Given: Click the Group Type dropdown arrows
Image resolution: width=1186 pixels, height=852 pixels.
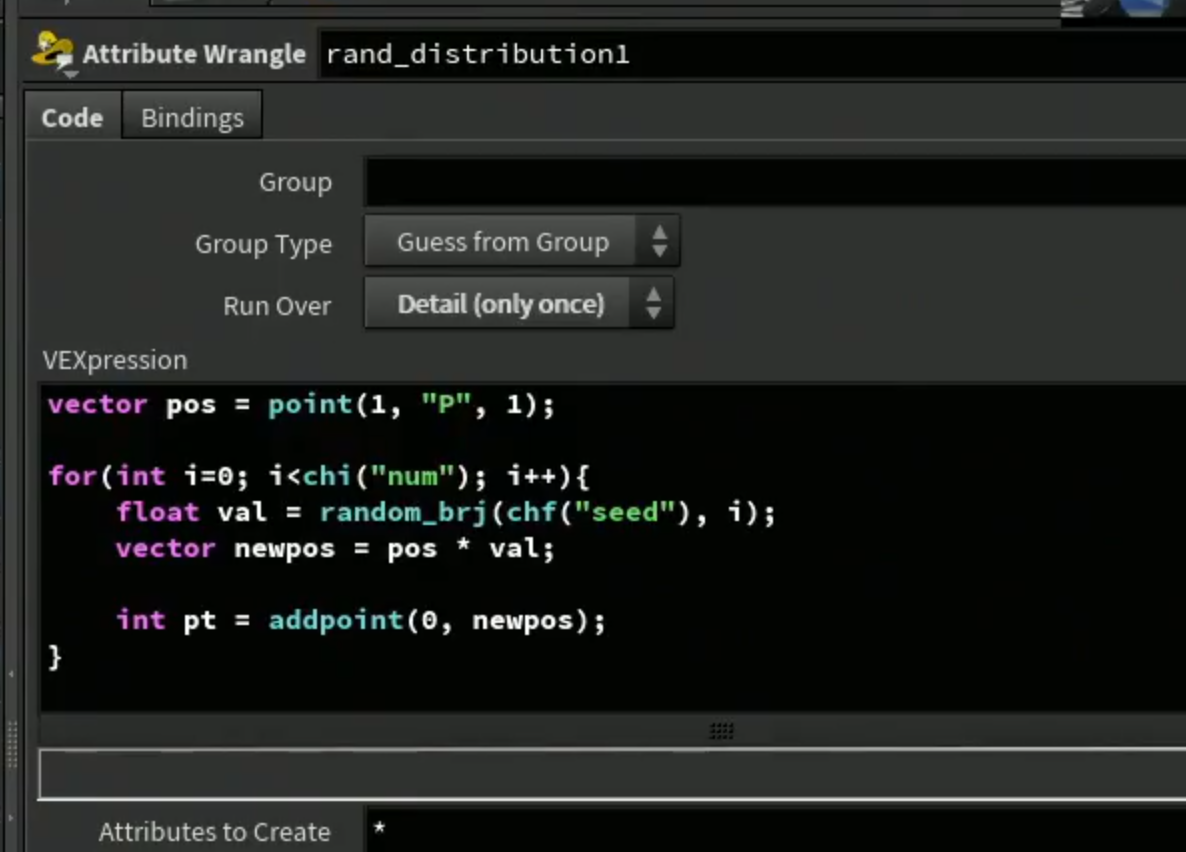Looking at the screenshot, I should point(659,241).
